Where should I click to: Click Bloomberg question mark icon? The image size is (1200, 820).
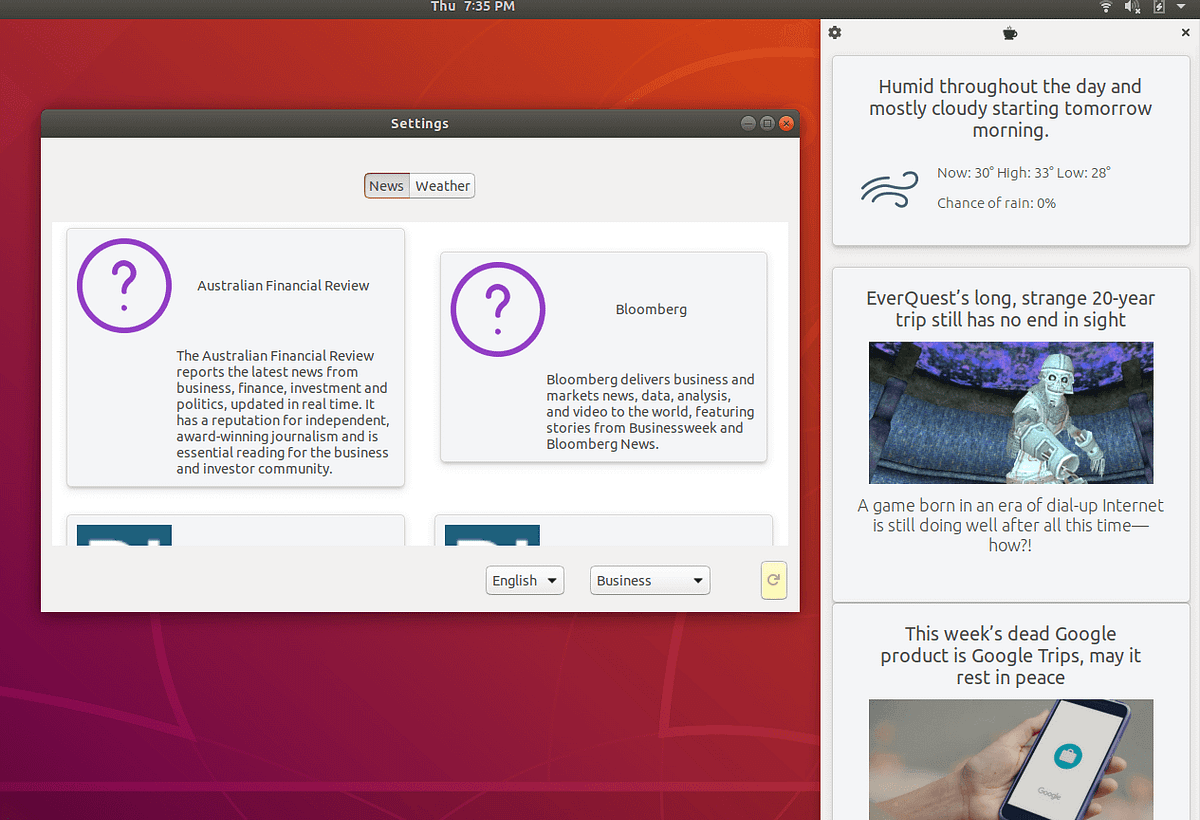[498, 309]
